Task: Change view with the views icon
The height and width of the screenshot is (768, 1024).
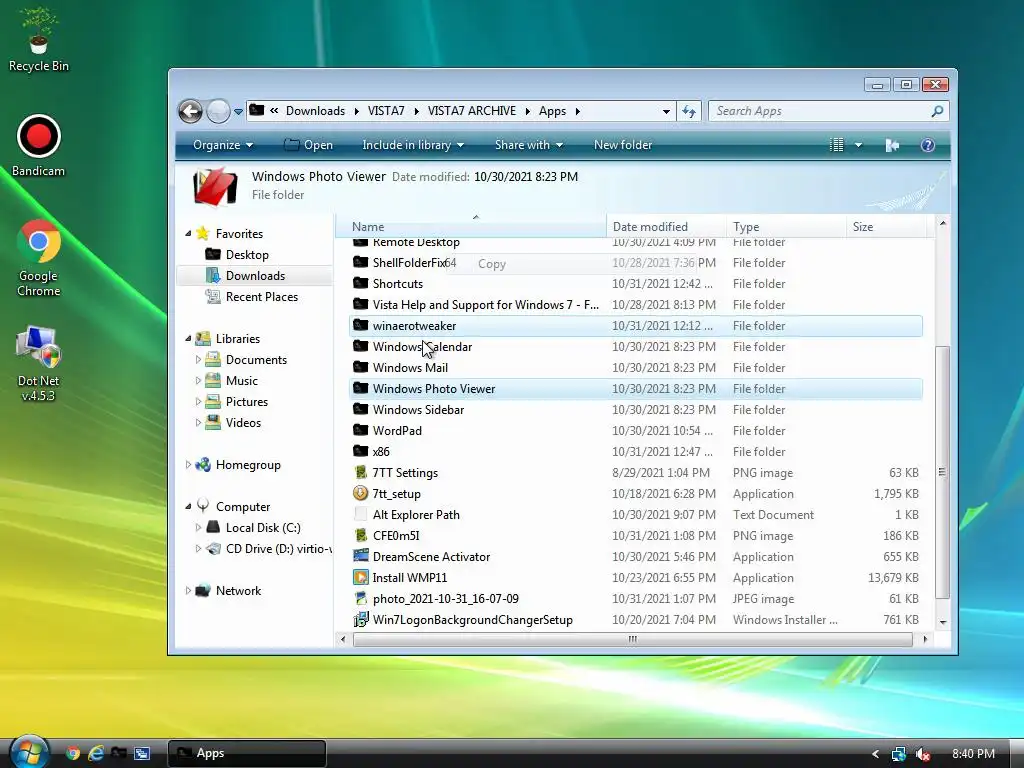Action: (x=837, y=145)
